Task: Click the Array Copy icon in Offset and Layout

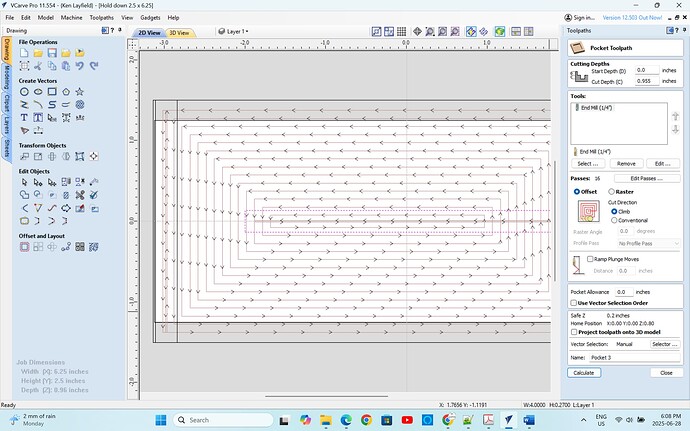Action: pyautogui.click(x=38, y=247)
